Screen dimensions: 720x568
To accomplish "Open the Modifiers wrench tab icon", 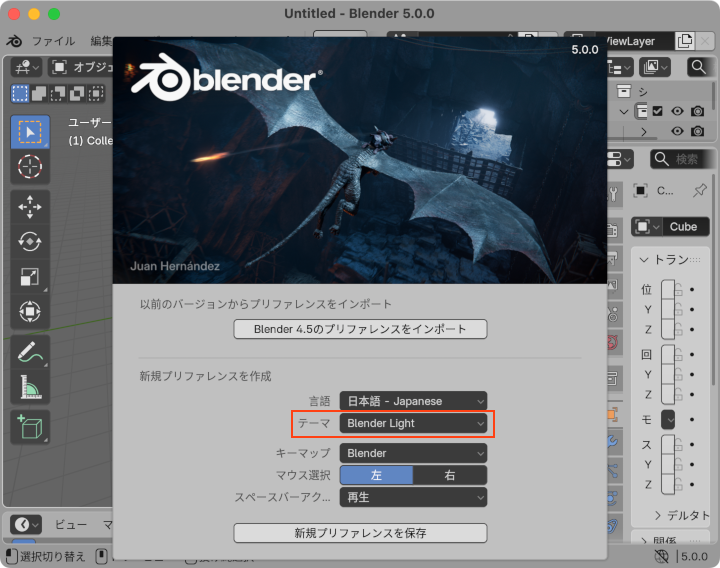I will pos(613,442).
